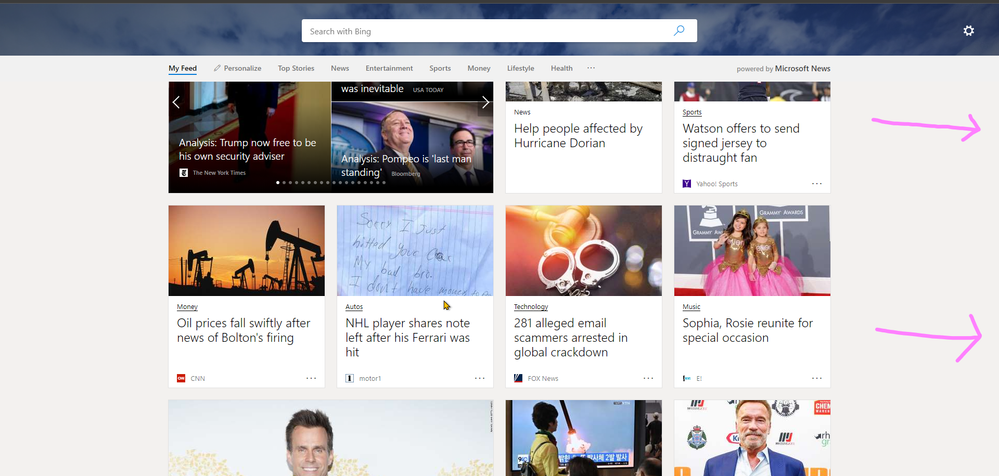
Task: Click the Music category label
Action: pos(691,307)
